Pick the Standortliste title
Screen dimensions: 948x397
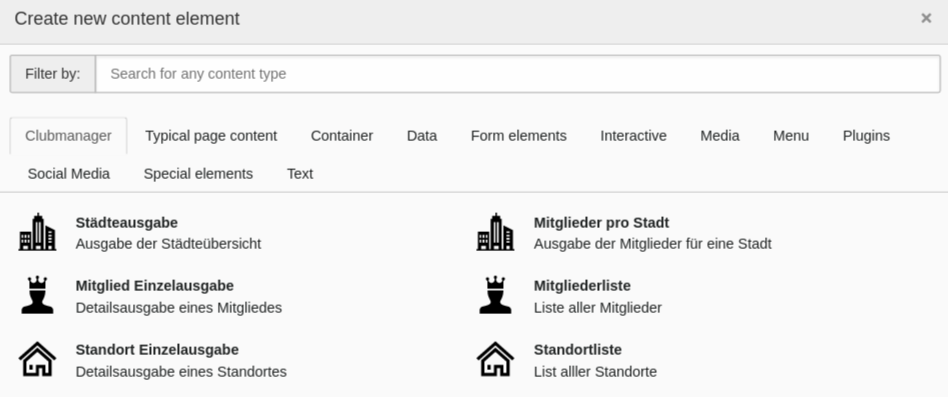point(578,350)
